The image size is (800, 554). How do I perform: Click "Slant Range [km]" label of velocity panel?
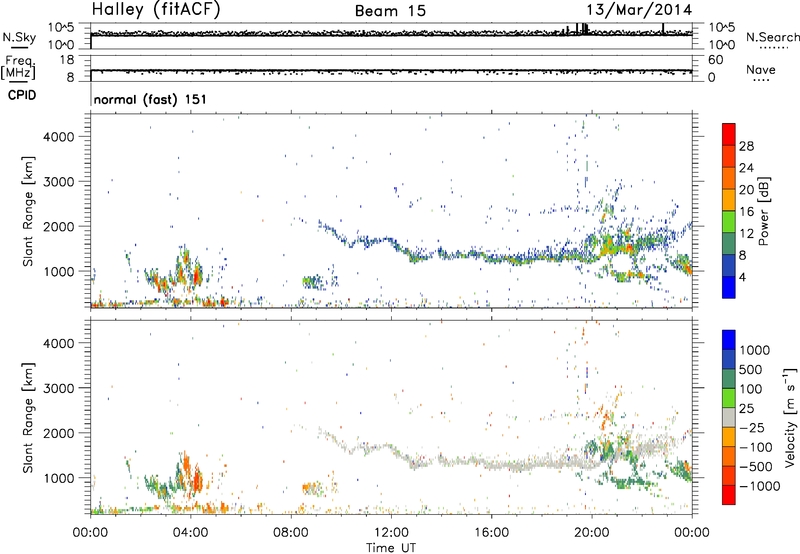[28, 417]
